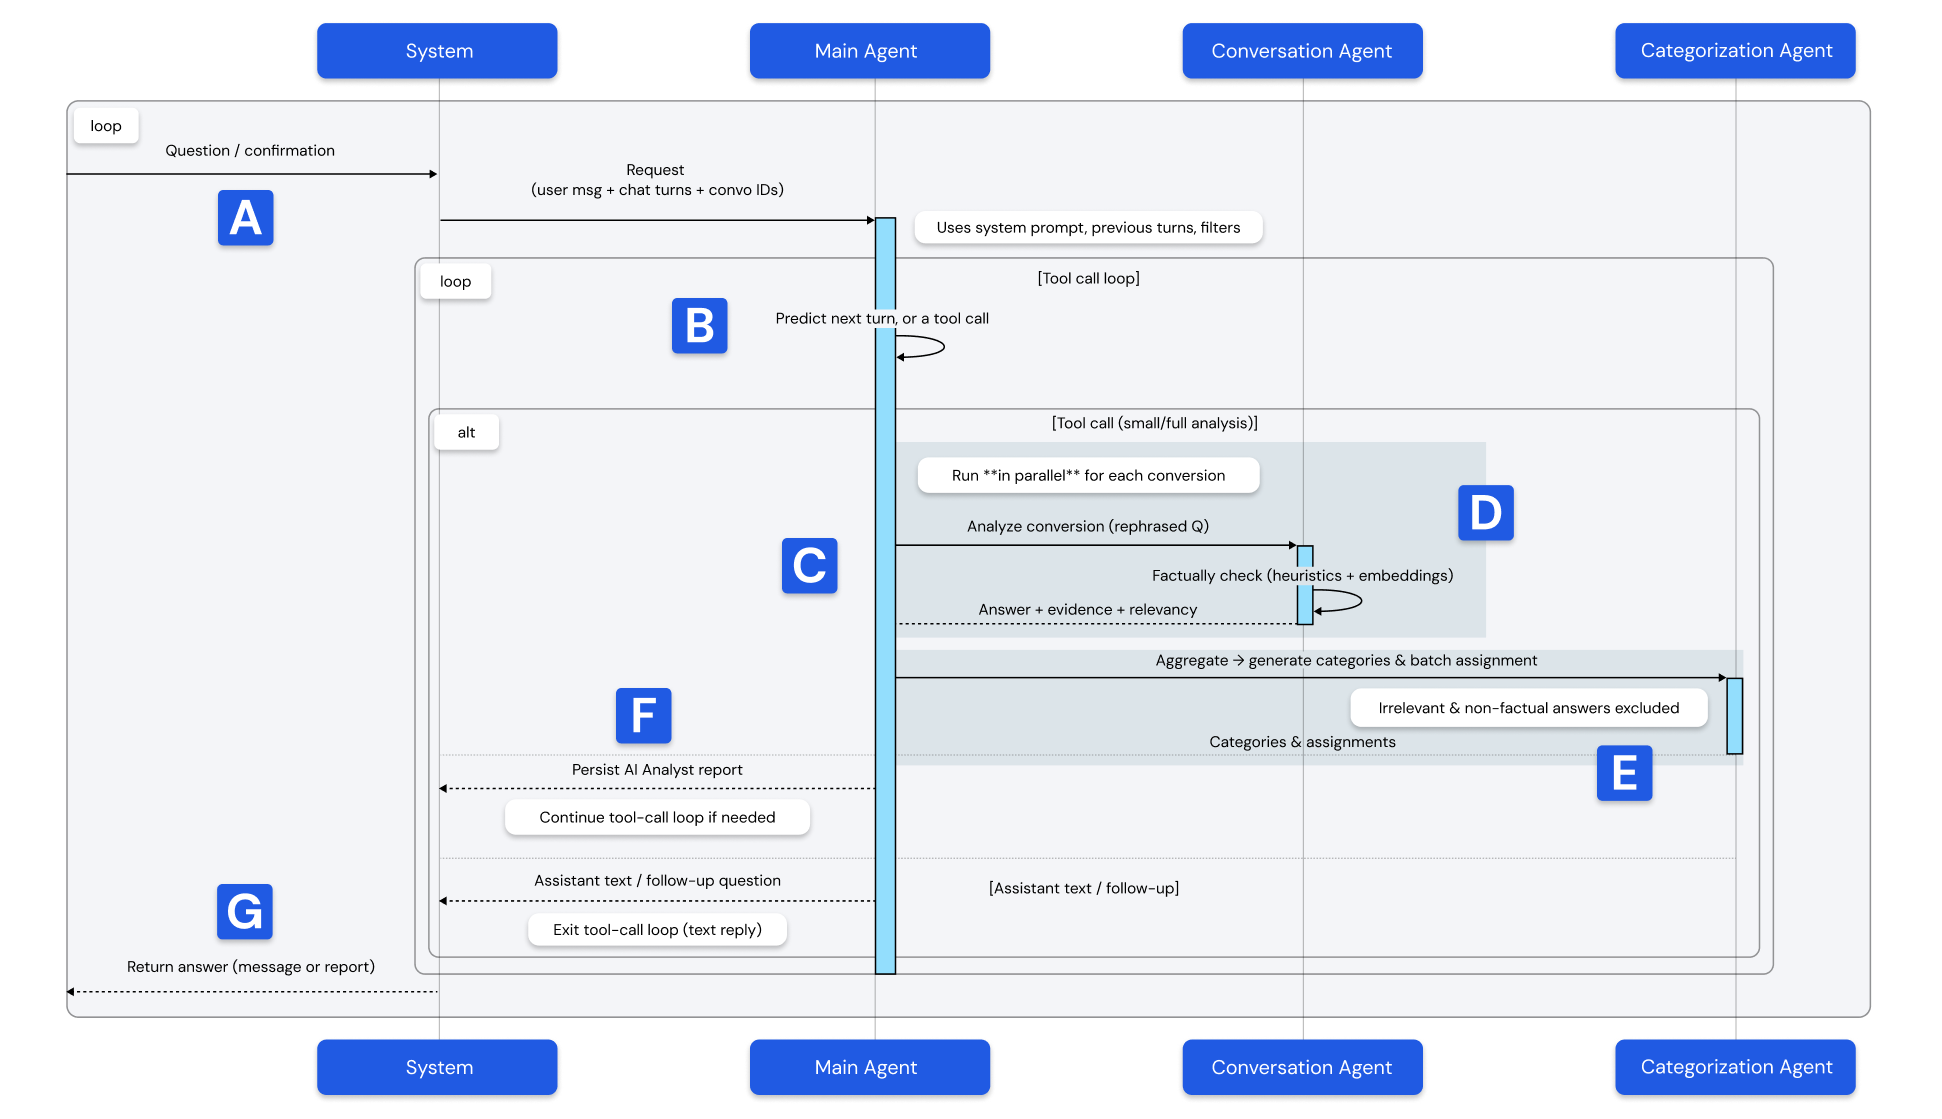Select the Categorization Agent box in the footer row
The height and width of the screenshot is (1119, 1942).
(1735, 1067)
